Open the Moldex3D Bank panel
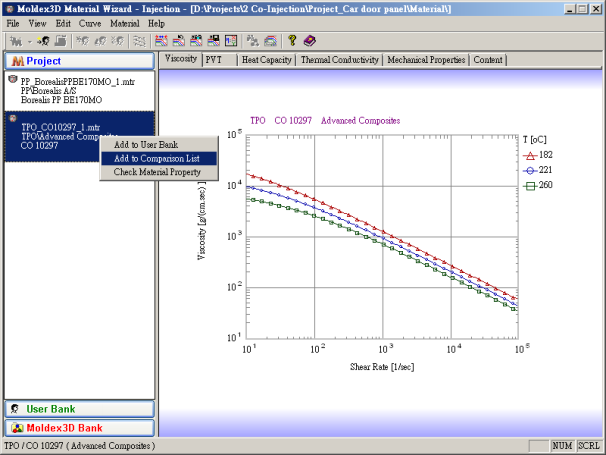Image resolution: width=606 pixels, height=455 pixels. [80, 428]
